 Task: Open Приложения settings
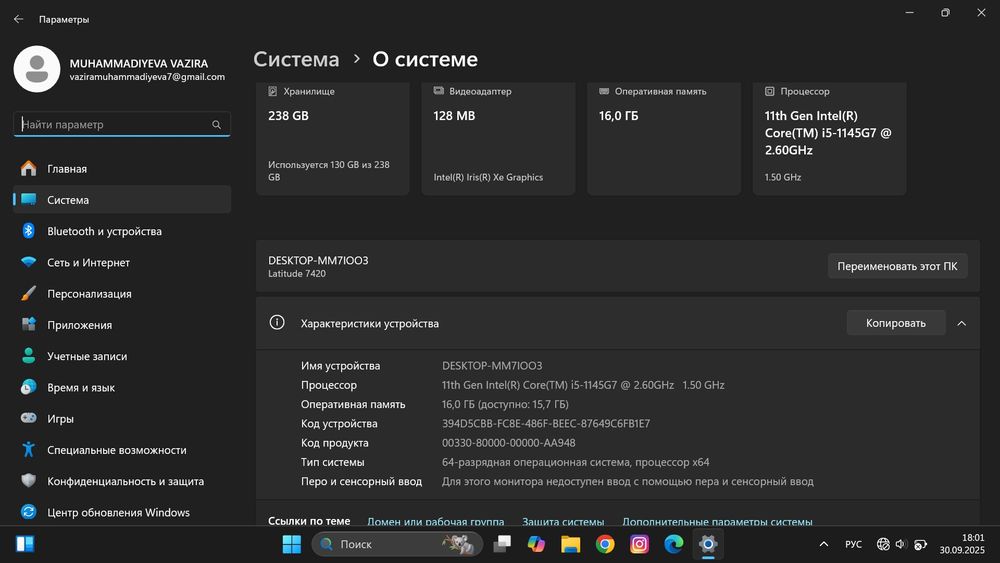click(122, 325)
